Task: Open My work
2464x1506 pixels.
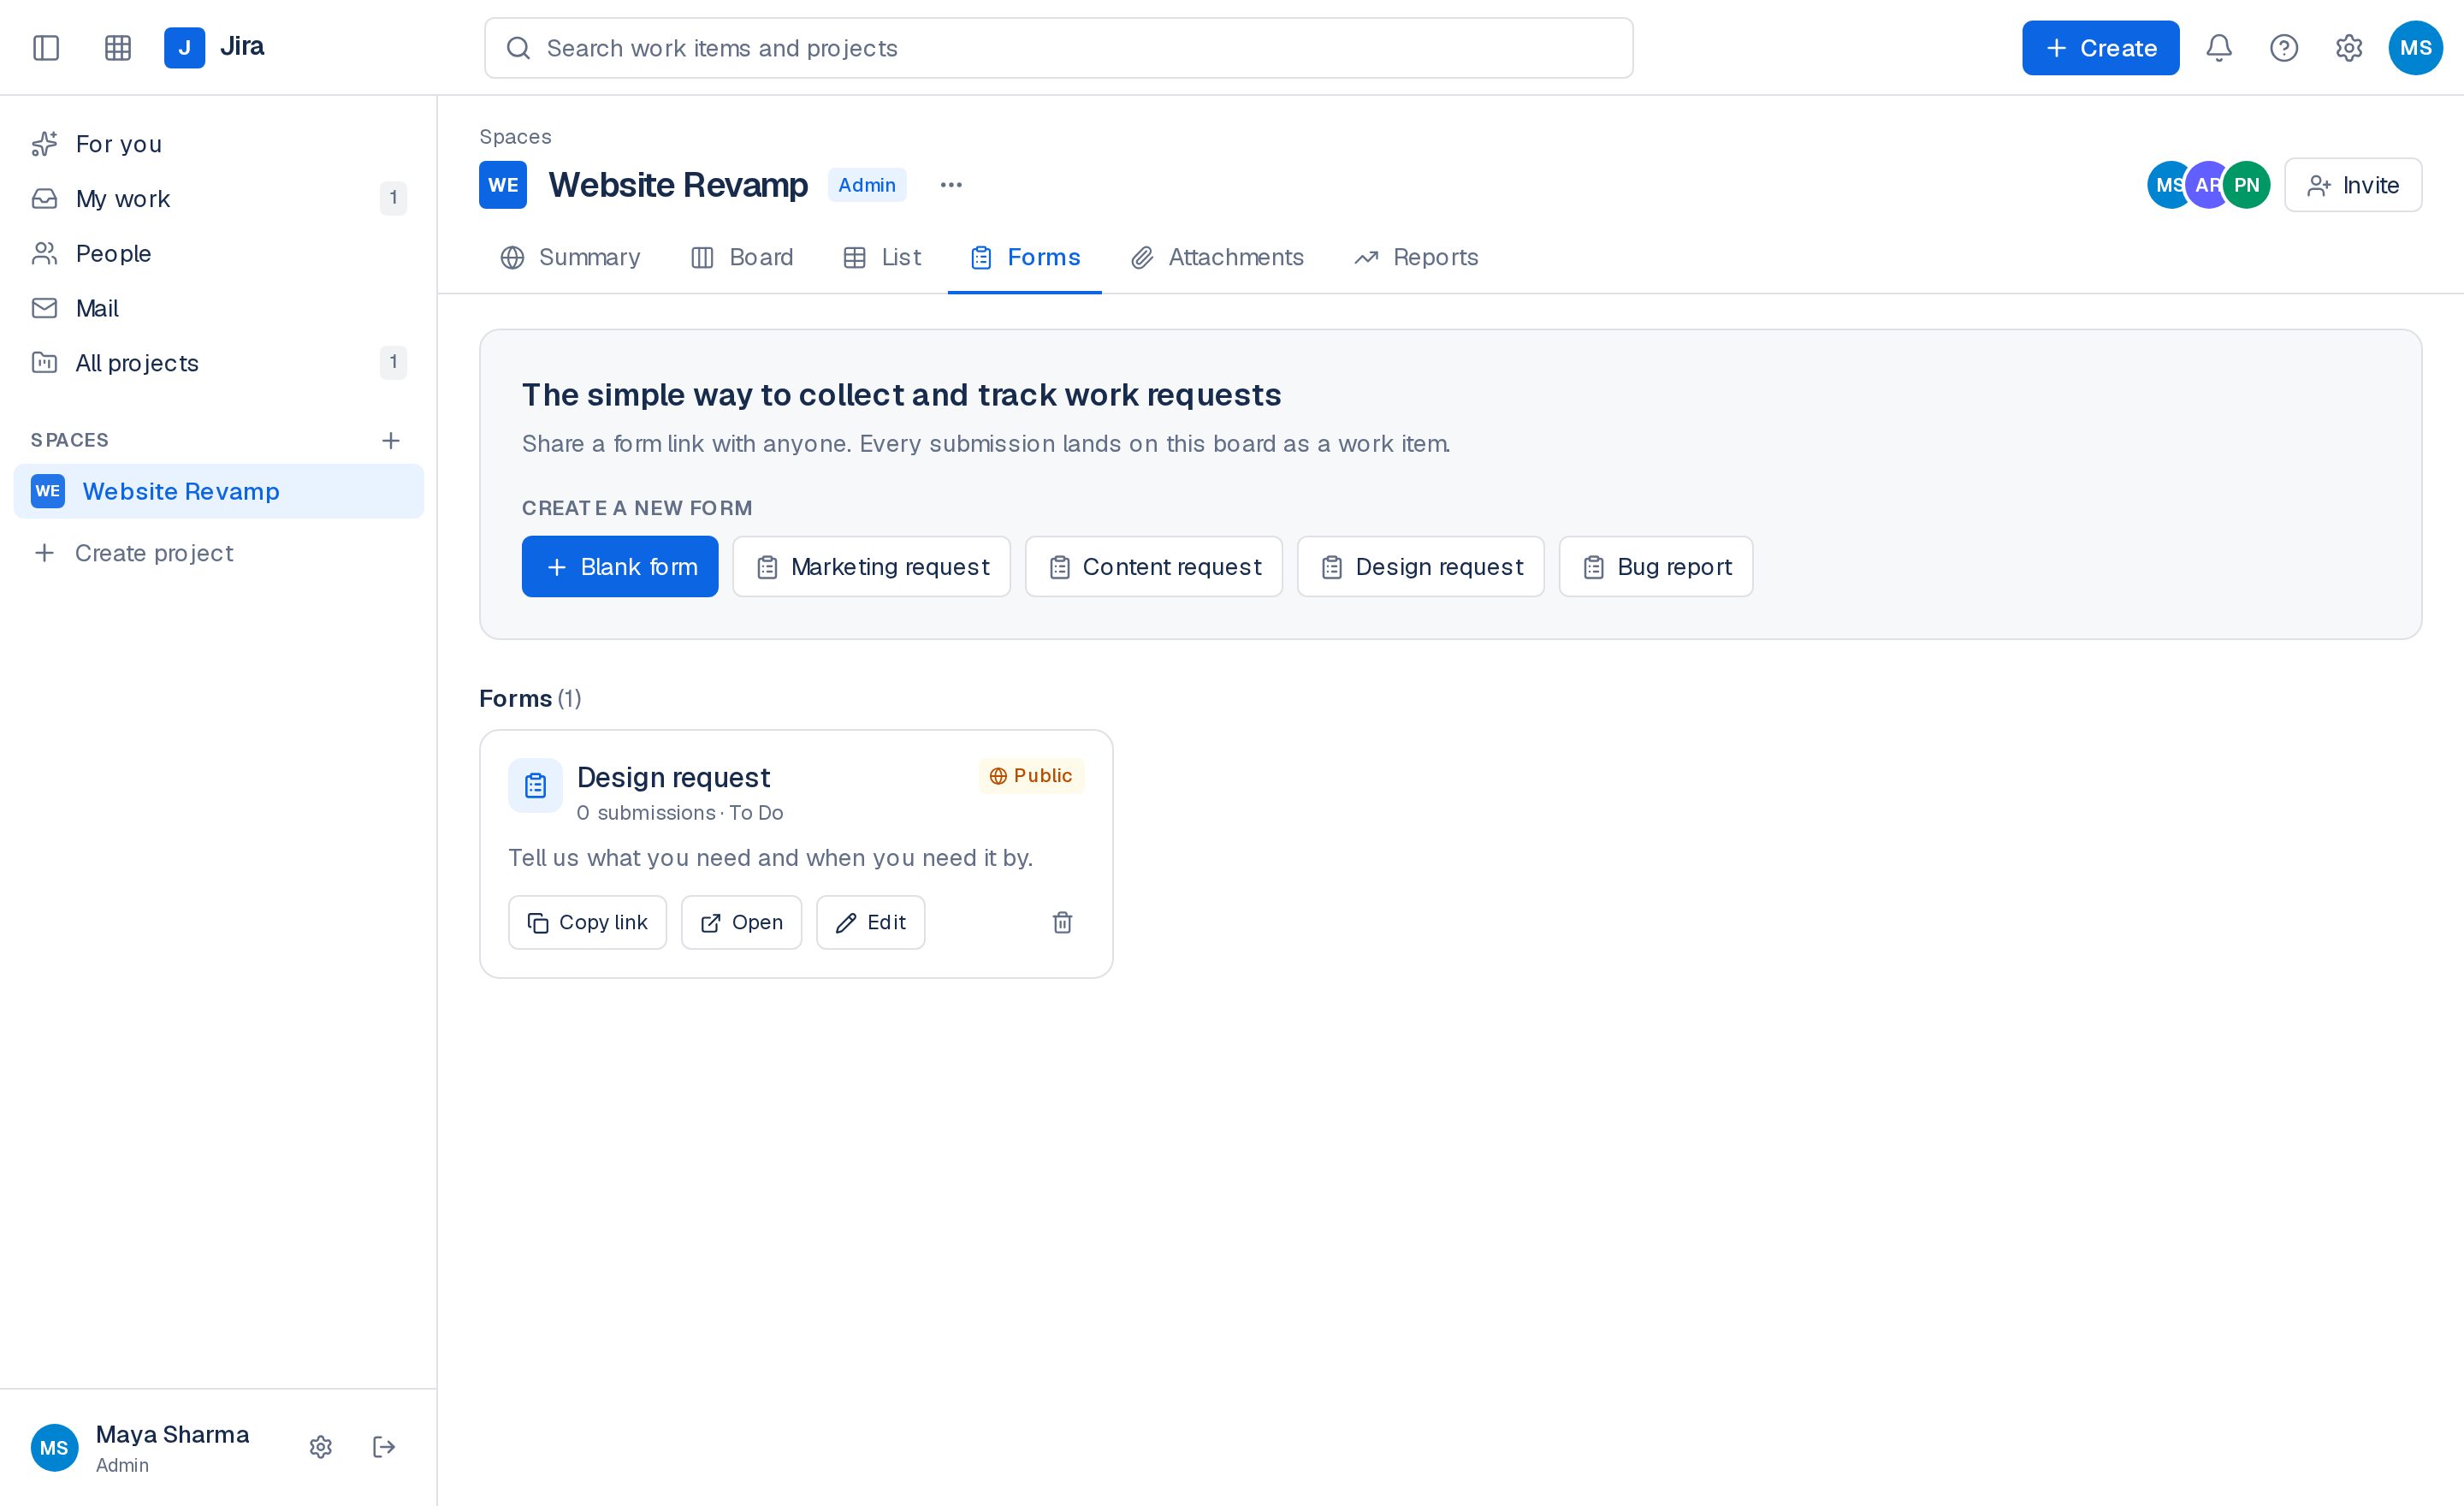Action: point(219,198)
